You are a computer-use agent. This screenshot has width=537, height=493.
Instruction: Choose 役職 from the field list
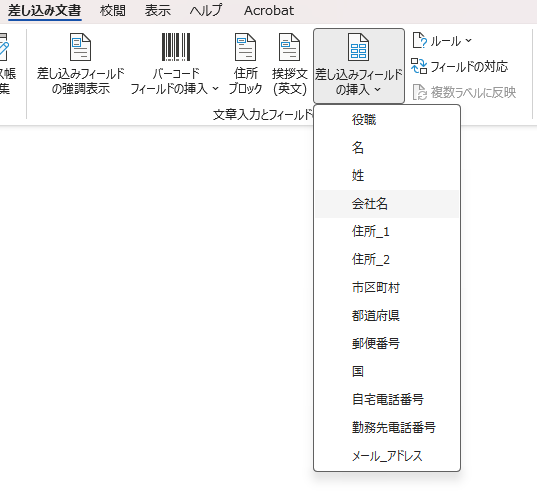tap(387, 120)
